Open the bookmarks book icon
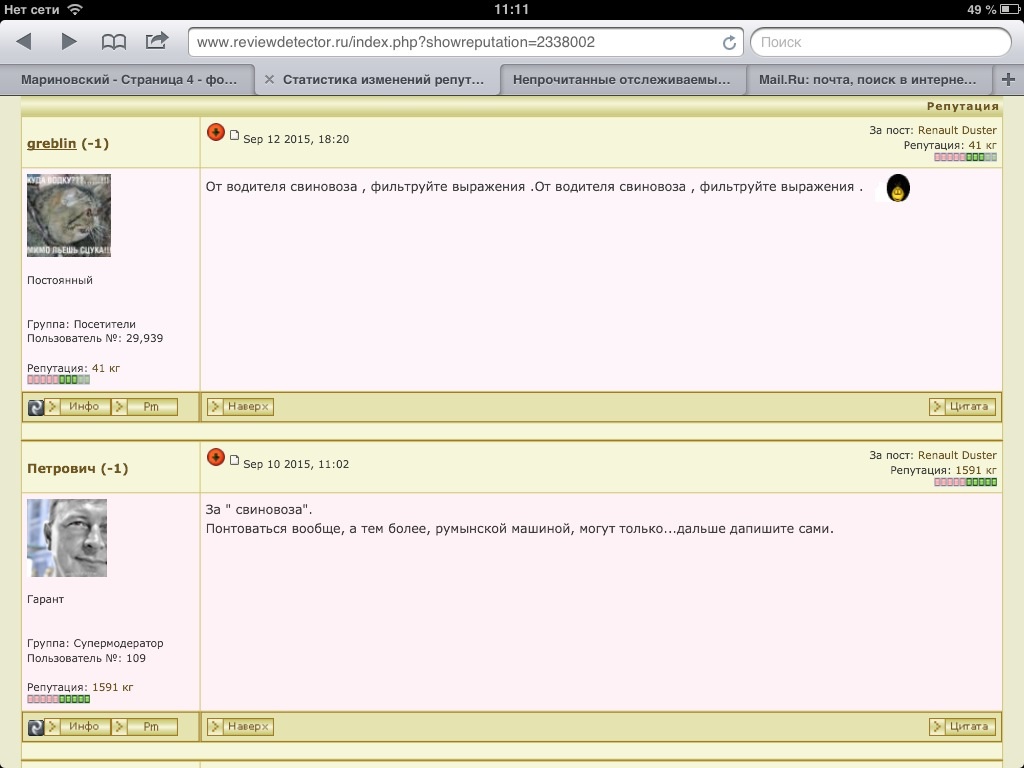 (x=114, y=41)
